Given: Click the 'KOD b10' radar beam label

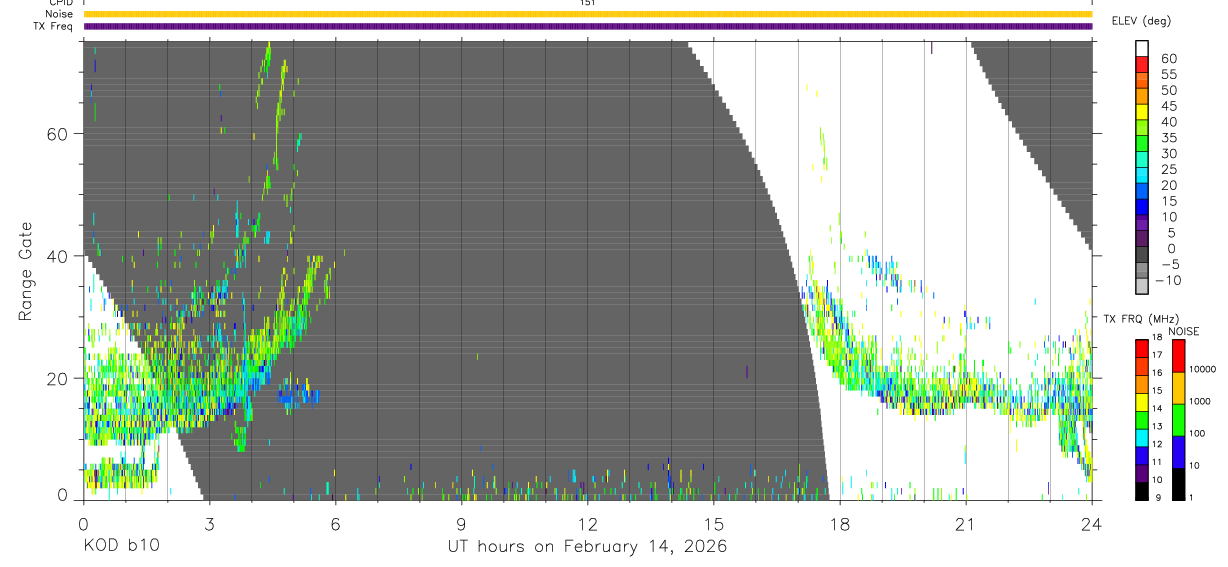Looking at the screenshot, I should (x=120, y=547).
